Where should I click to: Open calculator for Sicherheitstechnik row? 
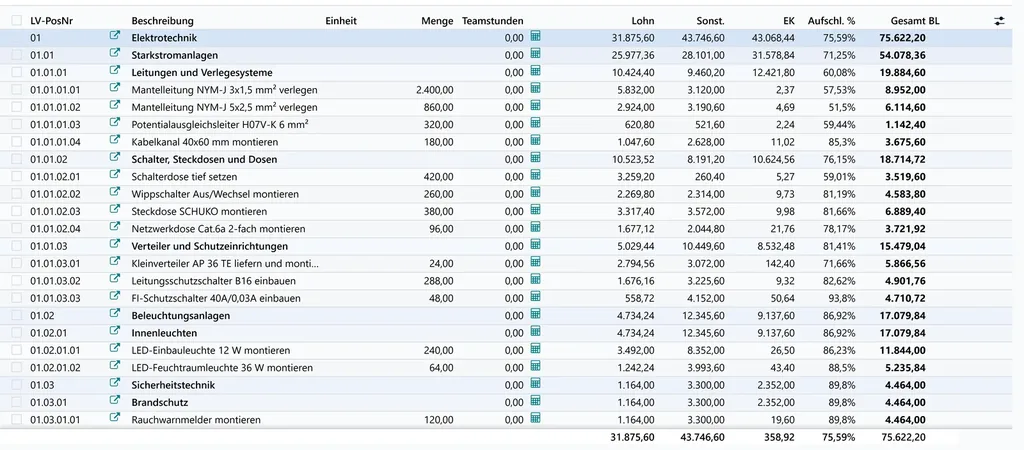(536, 383)
